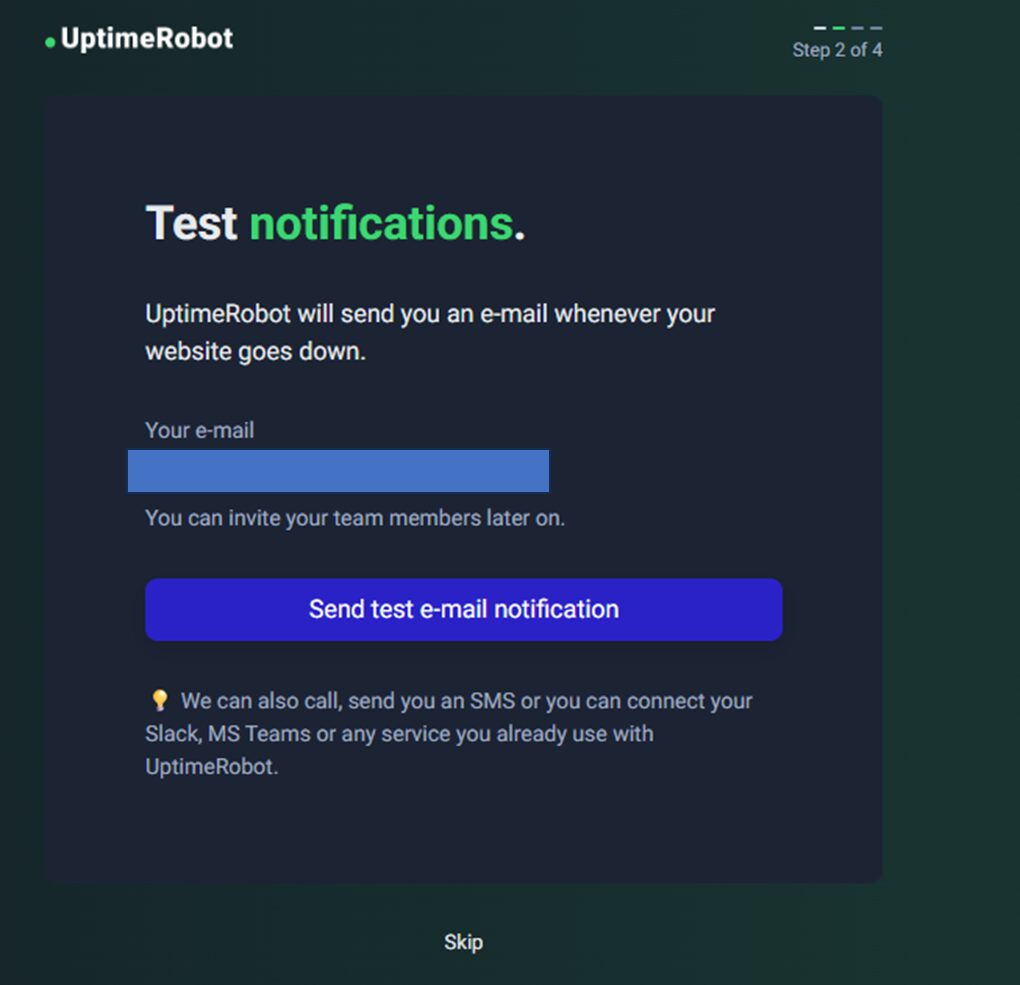
Task: Click the website down description text
Action: tap(430, 332)
